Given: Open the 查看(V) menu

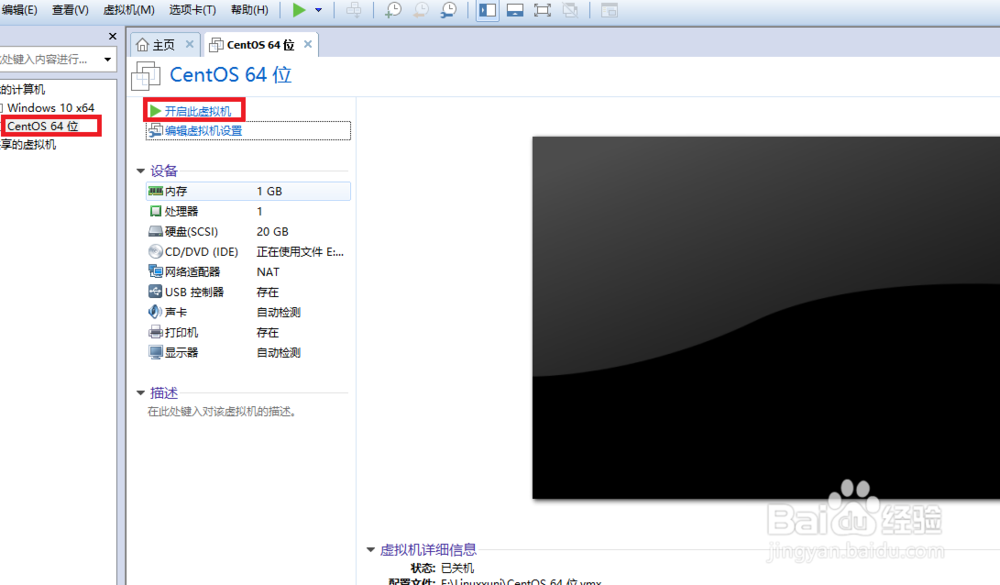Looking at the screenshot, I should (x=70, y=10).
